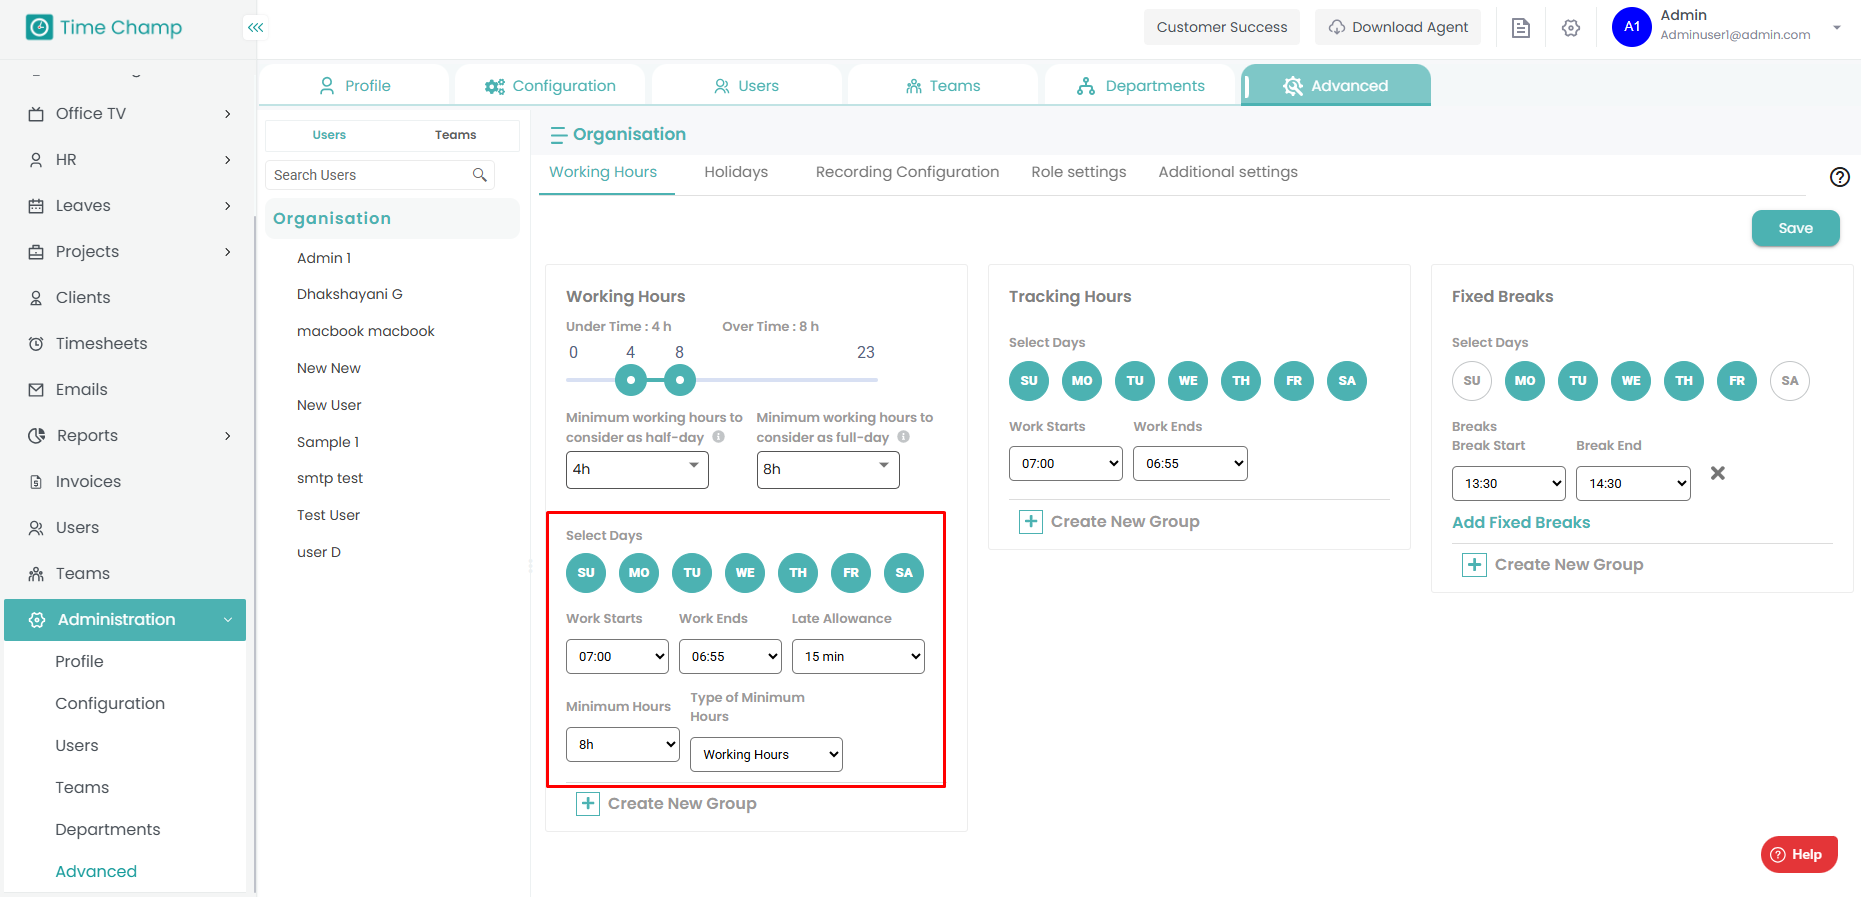The height and width of the screenshot is (897, 1861).
Task: Open the Help chat button
Action: pyautogui.click(x=1799, y=854)
